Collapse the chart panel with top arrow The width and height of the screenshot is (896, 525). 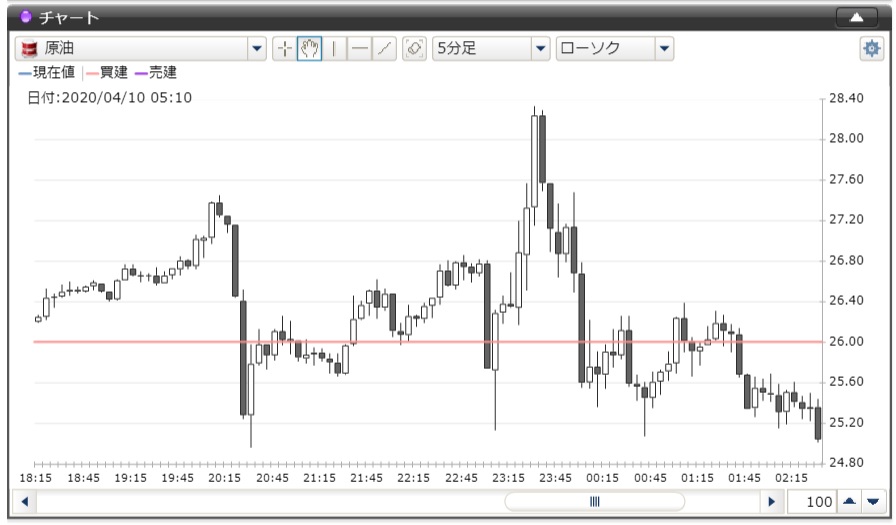click(857, 18)
